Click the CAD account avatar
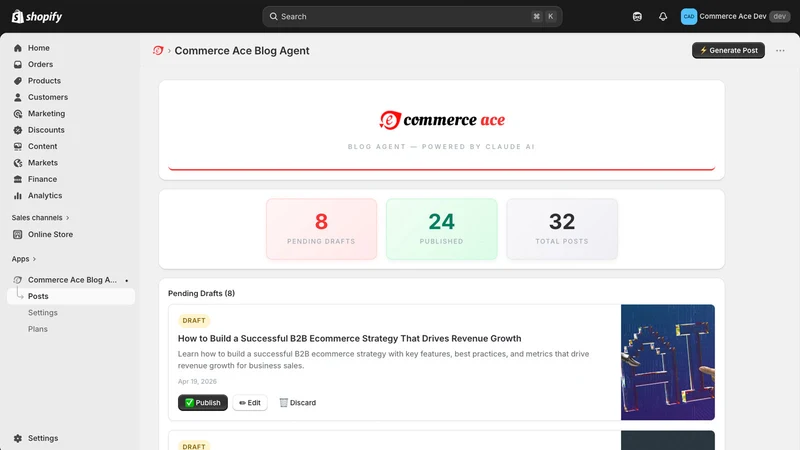This screenshot has height=450, width=800. tap(689, 16)
